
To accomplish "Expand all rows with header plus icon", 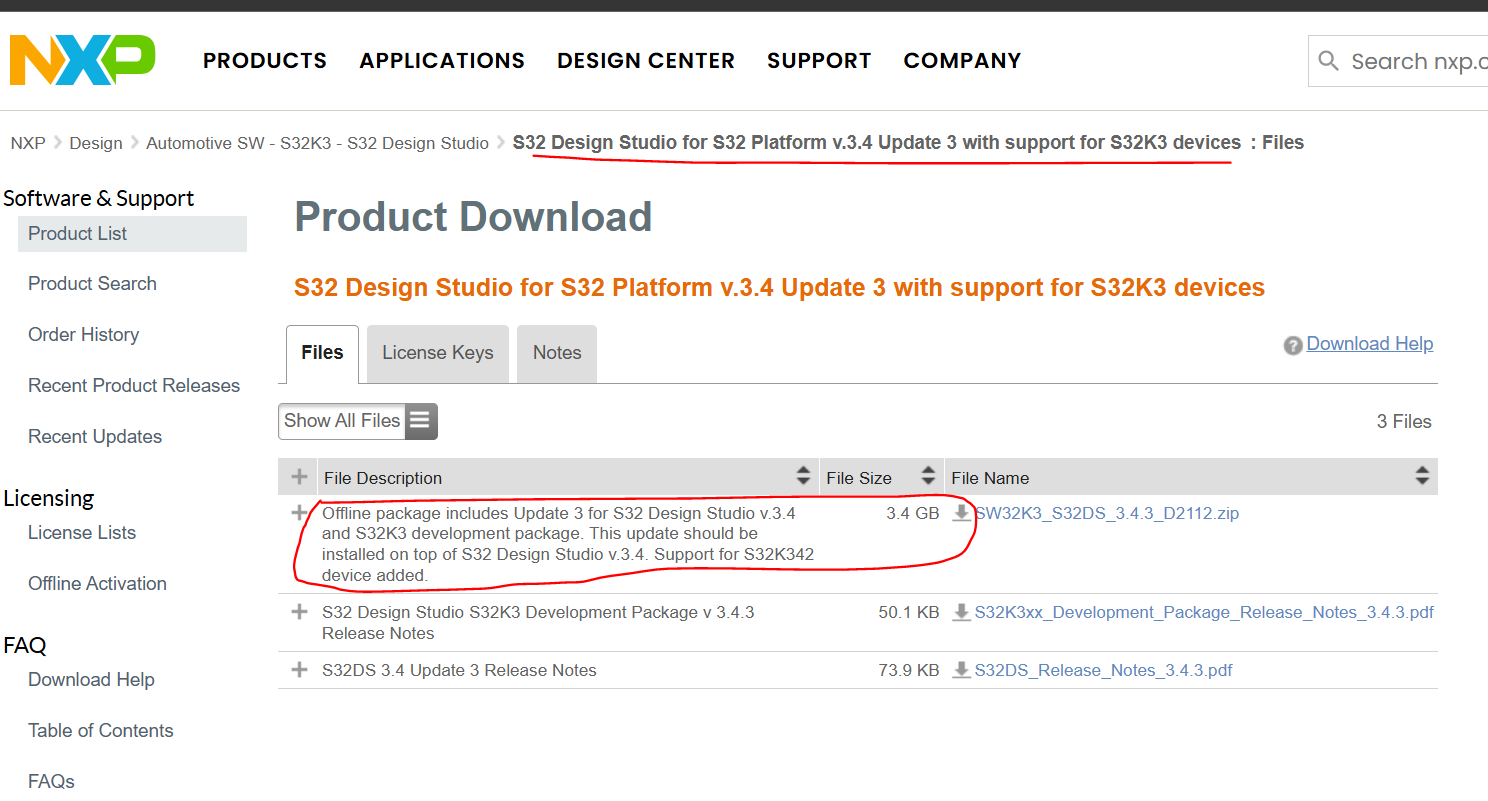I will coord(298,477).
